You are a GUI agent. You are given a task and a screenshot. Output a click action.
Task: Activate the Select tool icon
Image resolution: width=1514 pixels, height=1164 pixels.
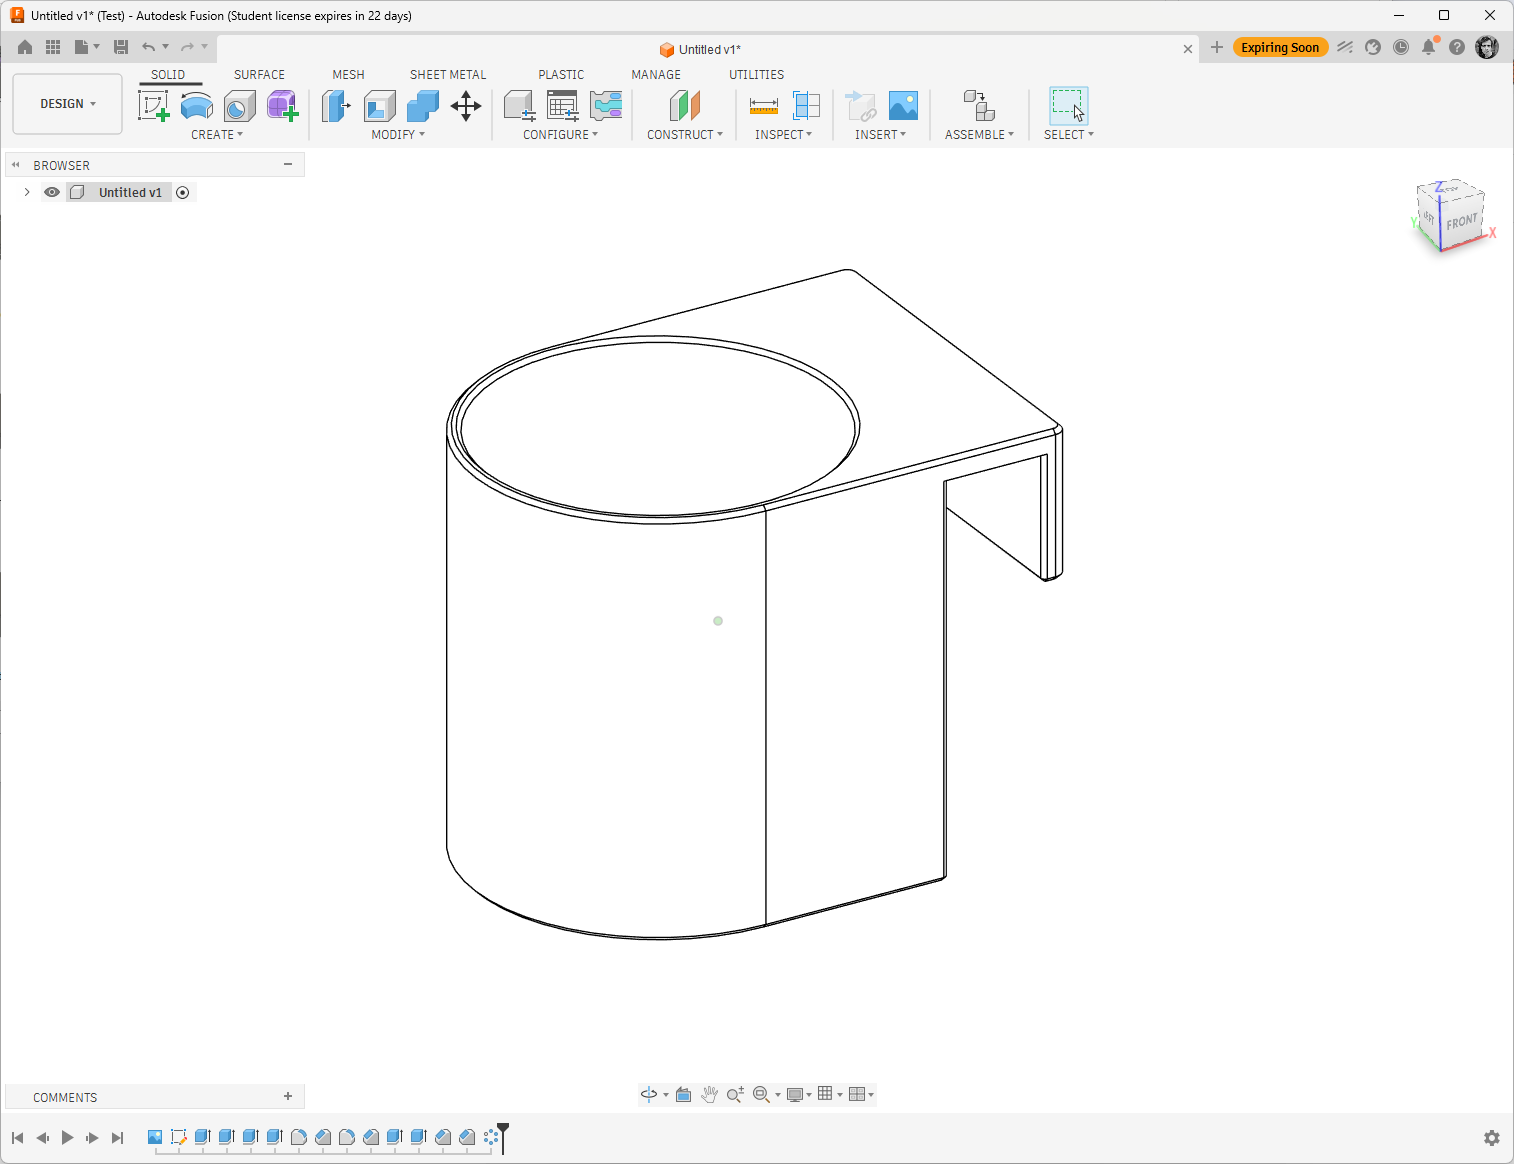coord(1068,106)
